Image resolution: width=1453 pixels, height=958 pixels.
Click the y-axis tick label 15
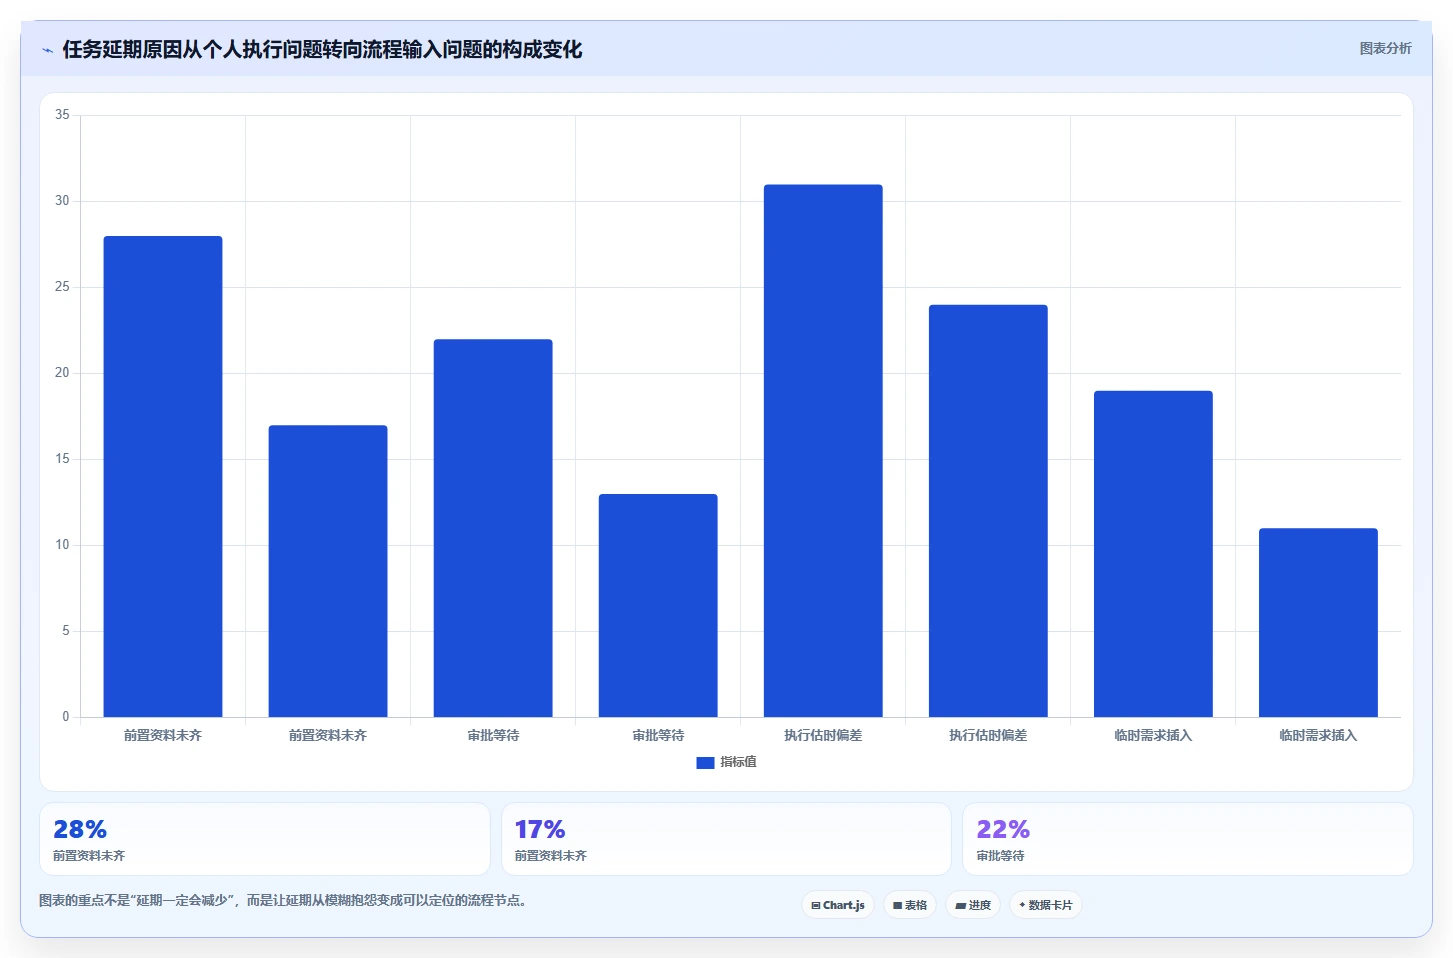(62, 459)
